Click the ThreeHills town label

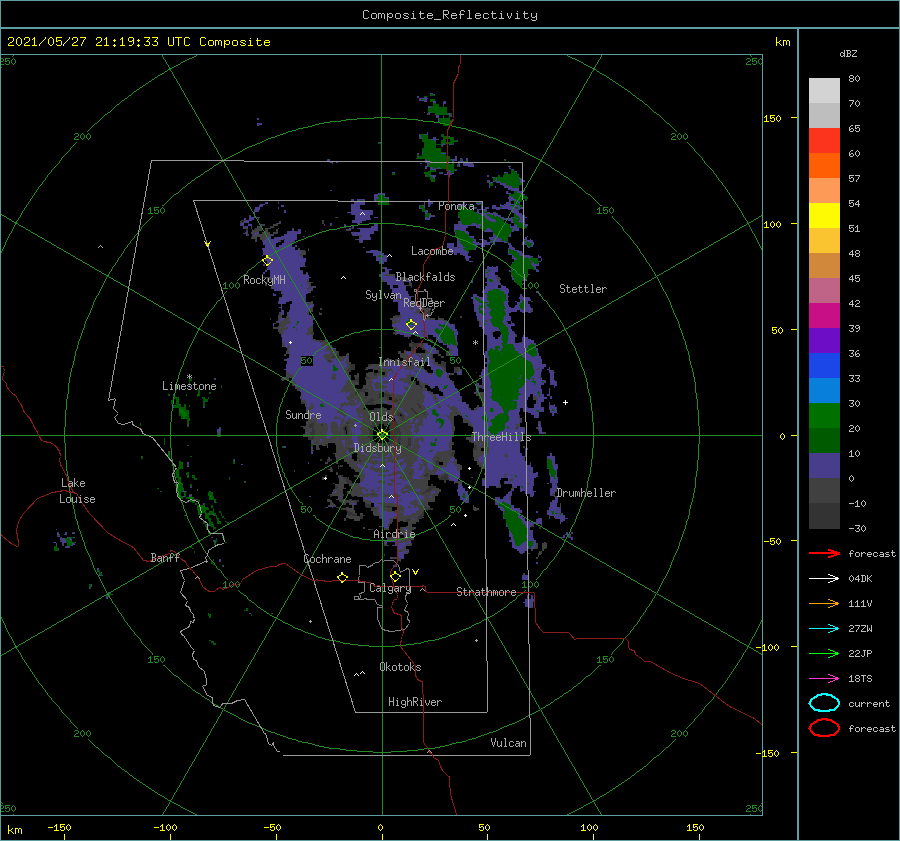point(501,437)
